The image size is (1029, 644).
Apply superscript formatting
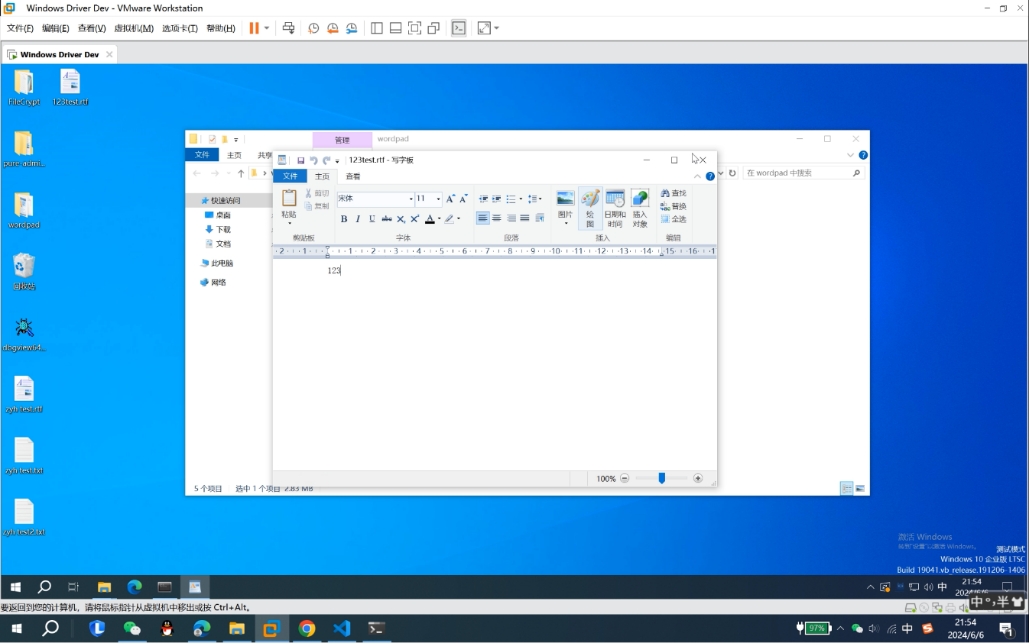point(415,219)
